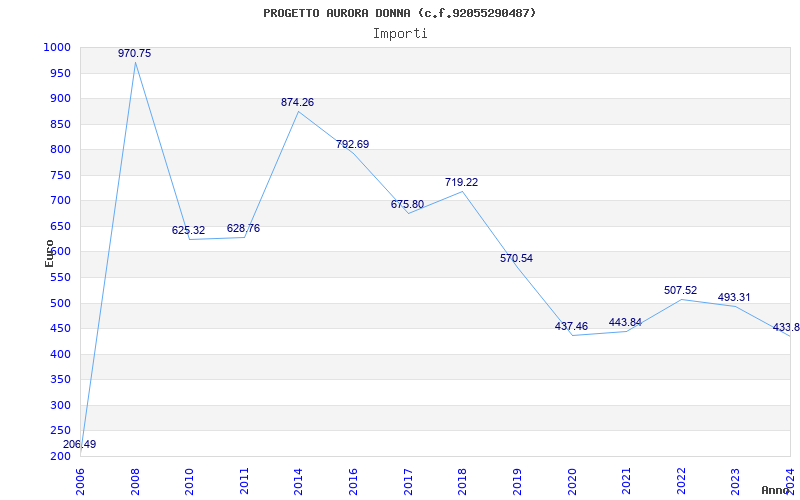Click the 2016 x-axis year label

[354, 481]
